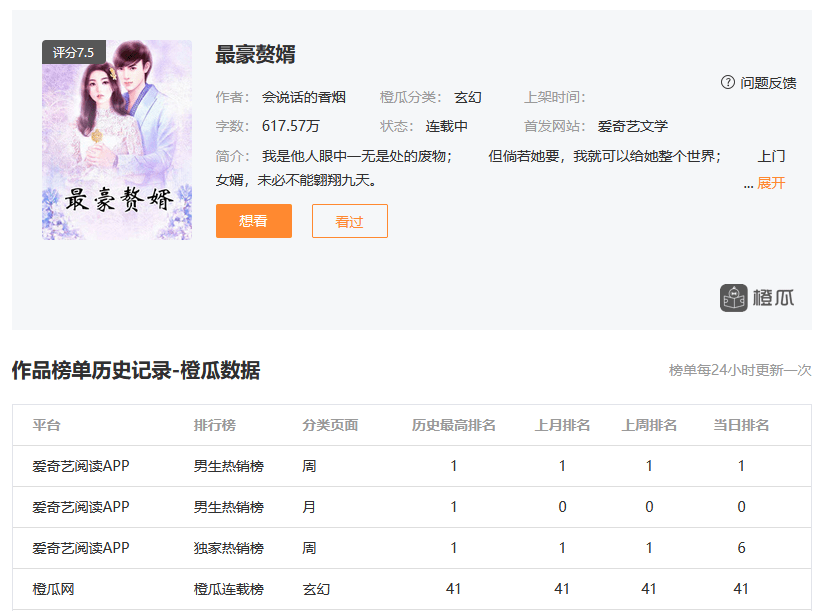Click the 当日排名 column header
Image resolution: width=827 pixels, height=611 pixels.
pyautogui.click(x=741, y=425)
